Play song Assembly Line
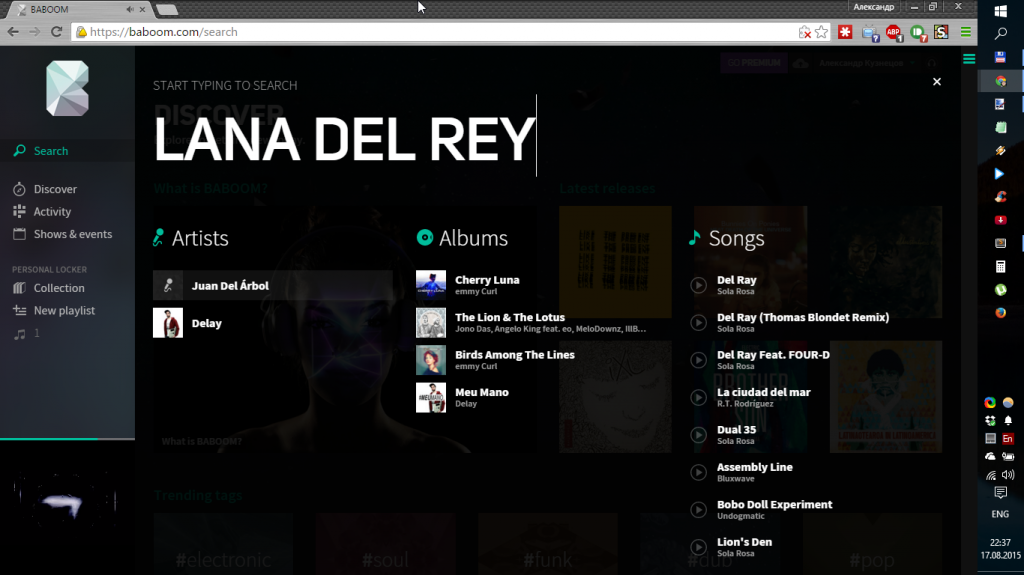Viewport: 1024px width, 575px height. 698,472
